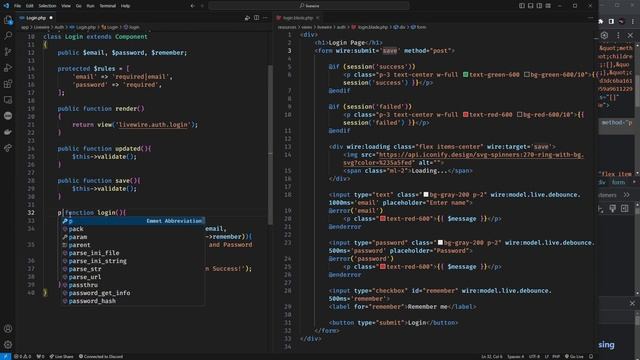Select the 'p' Emmet Abbreviation suggestion

tap(133, 221)
